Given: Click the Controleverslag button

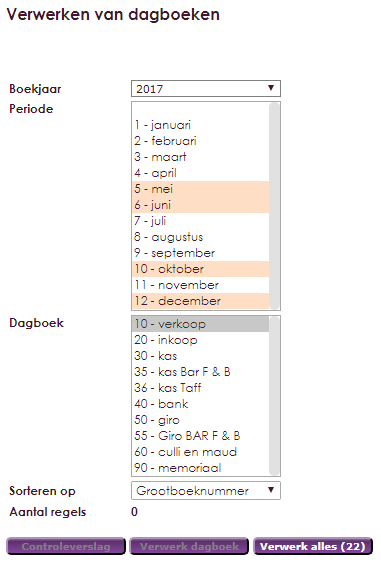Looking at the screenshot, I should coord(66,546).
